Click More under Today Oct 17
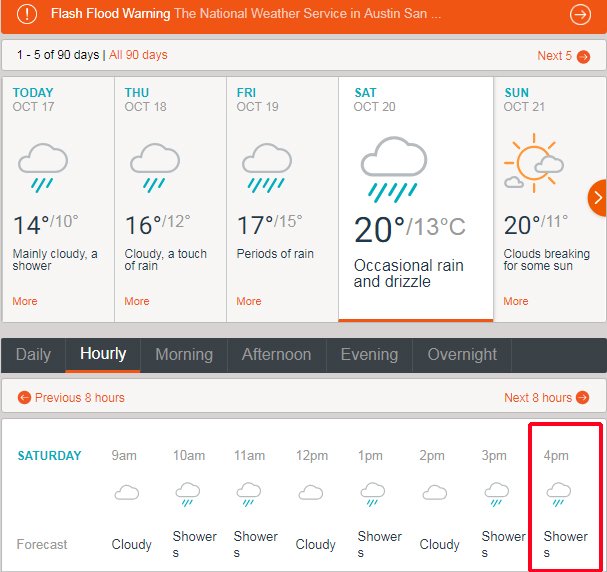The width and height of the screenshot is (607, 572). click(x=25, y=301)
